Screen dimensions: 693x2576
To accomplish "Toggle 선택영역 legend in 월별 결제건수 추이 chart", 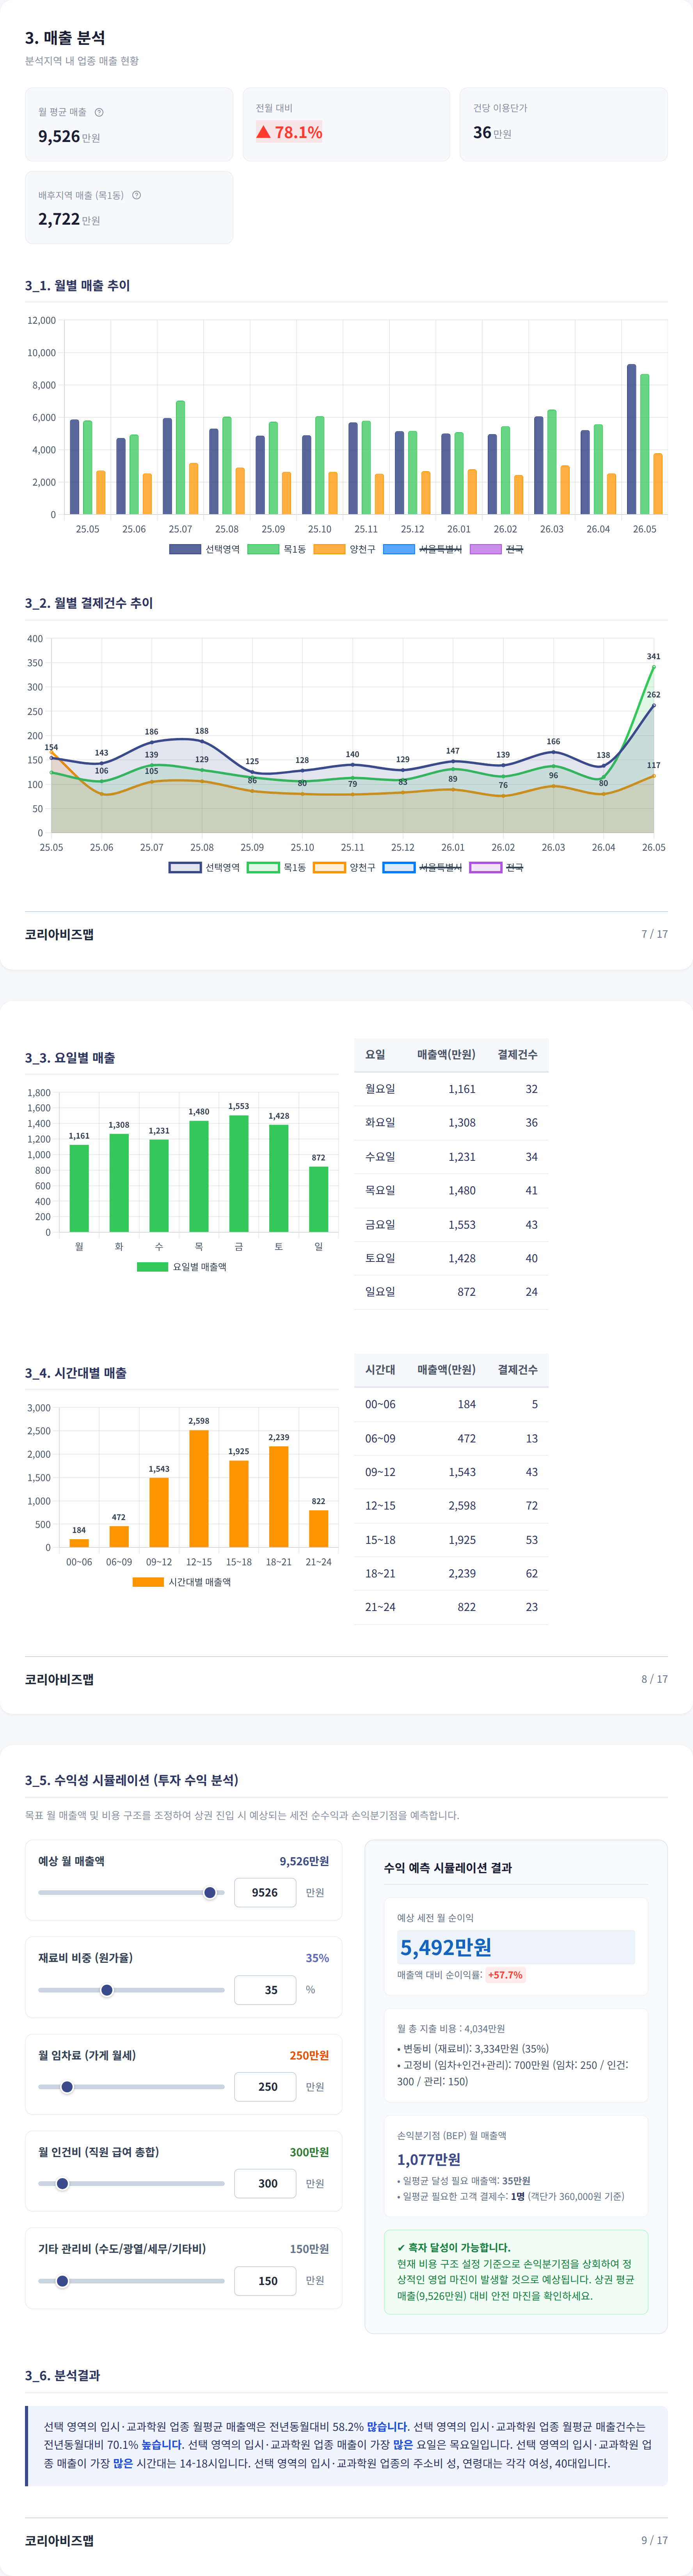I will coord(204,867).
